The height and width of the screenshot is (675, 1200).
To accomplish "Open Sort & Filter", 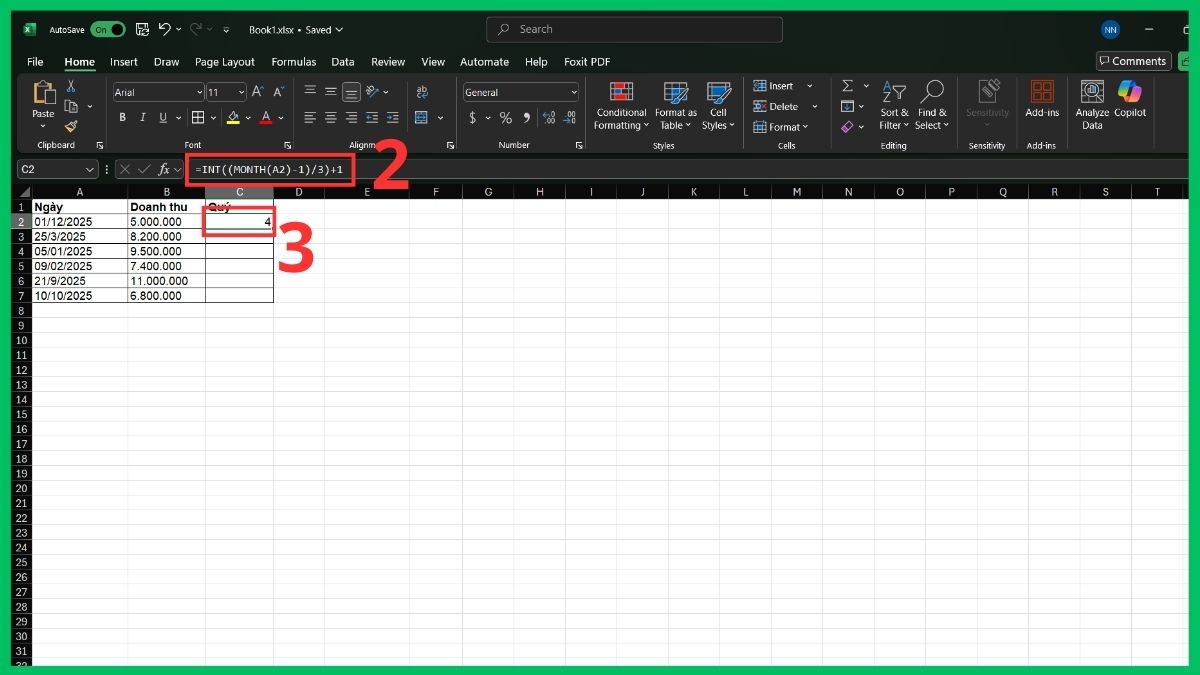I will [x=893, y=107].
